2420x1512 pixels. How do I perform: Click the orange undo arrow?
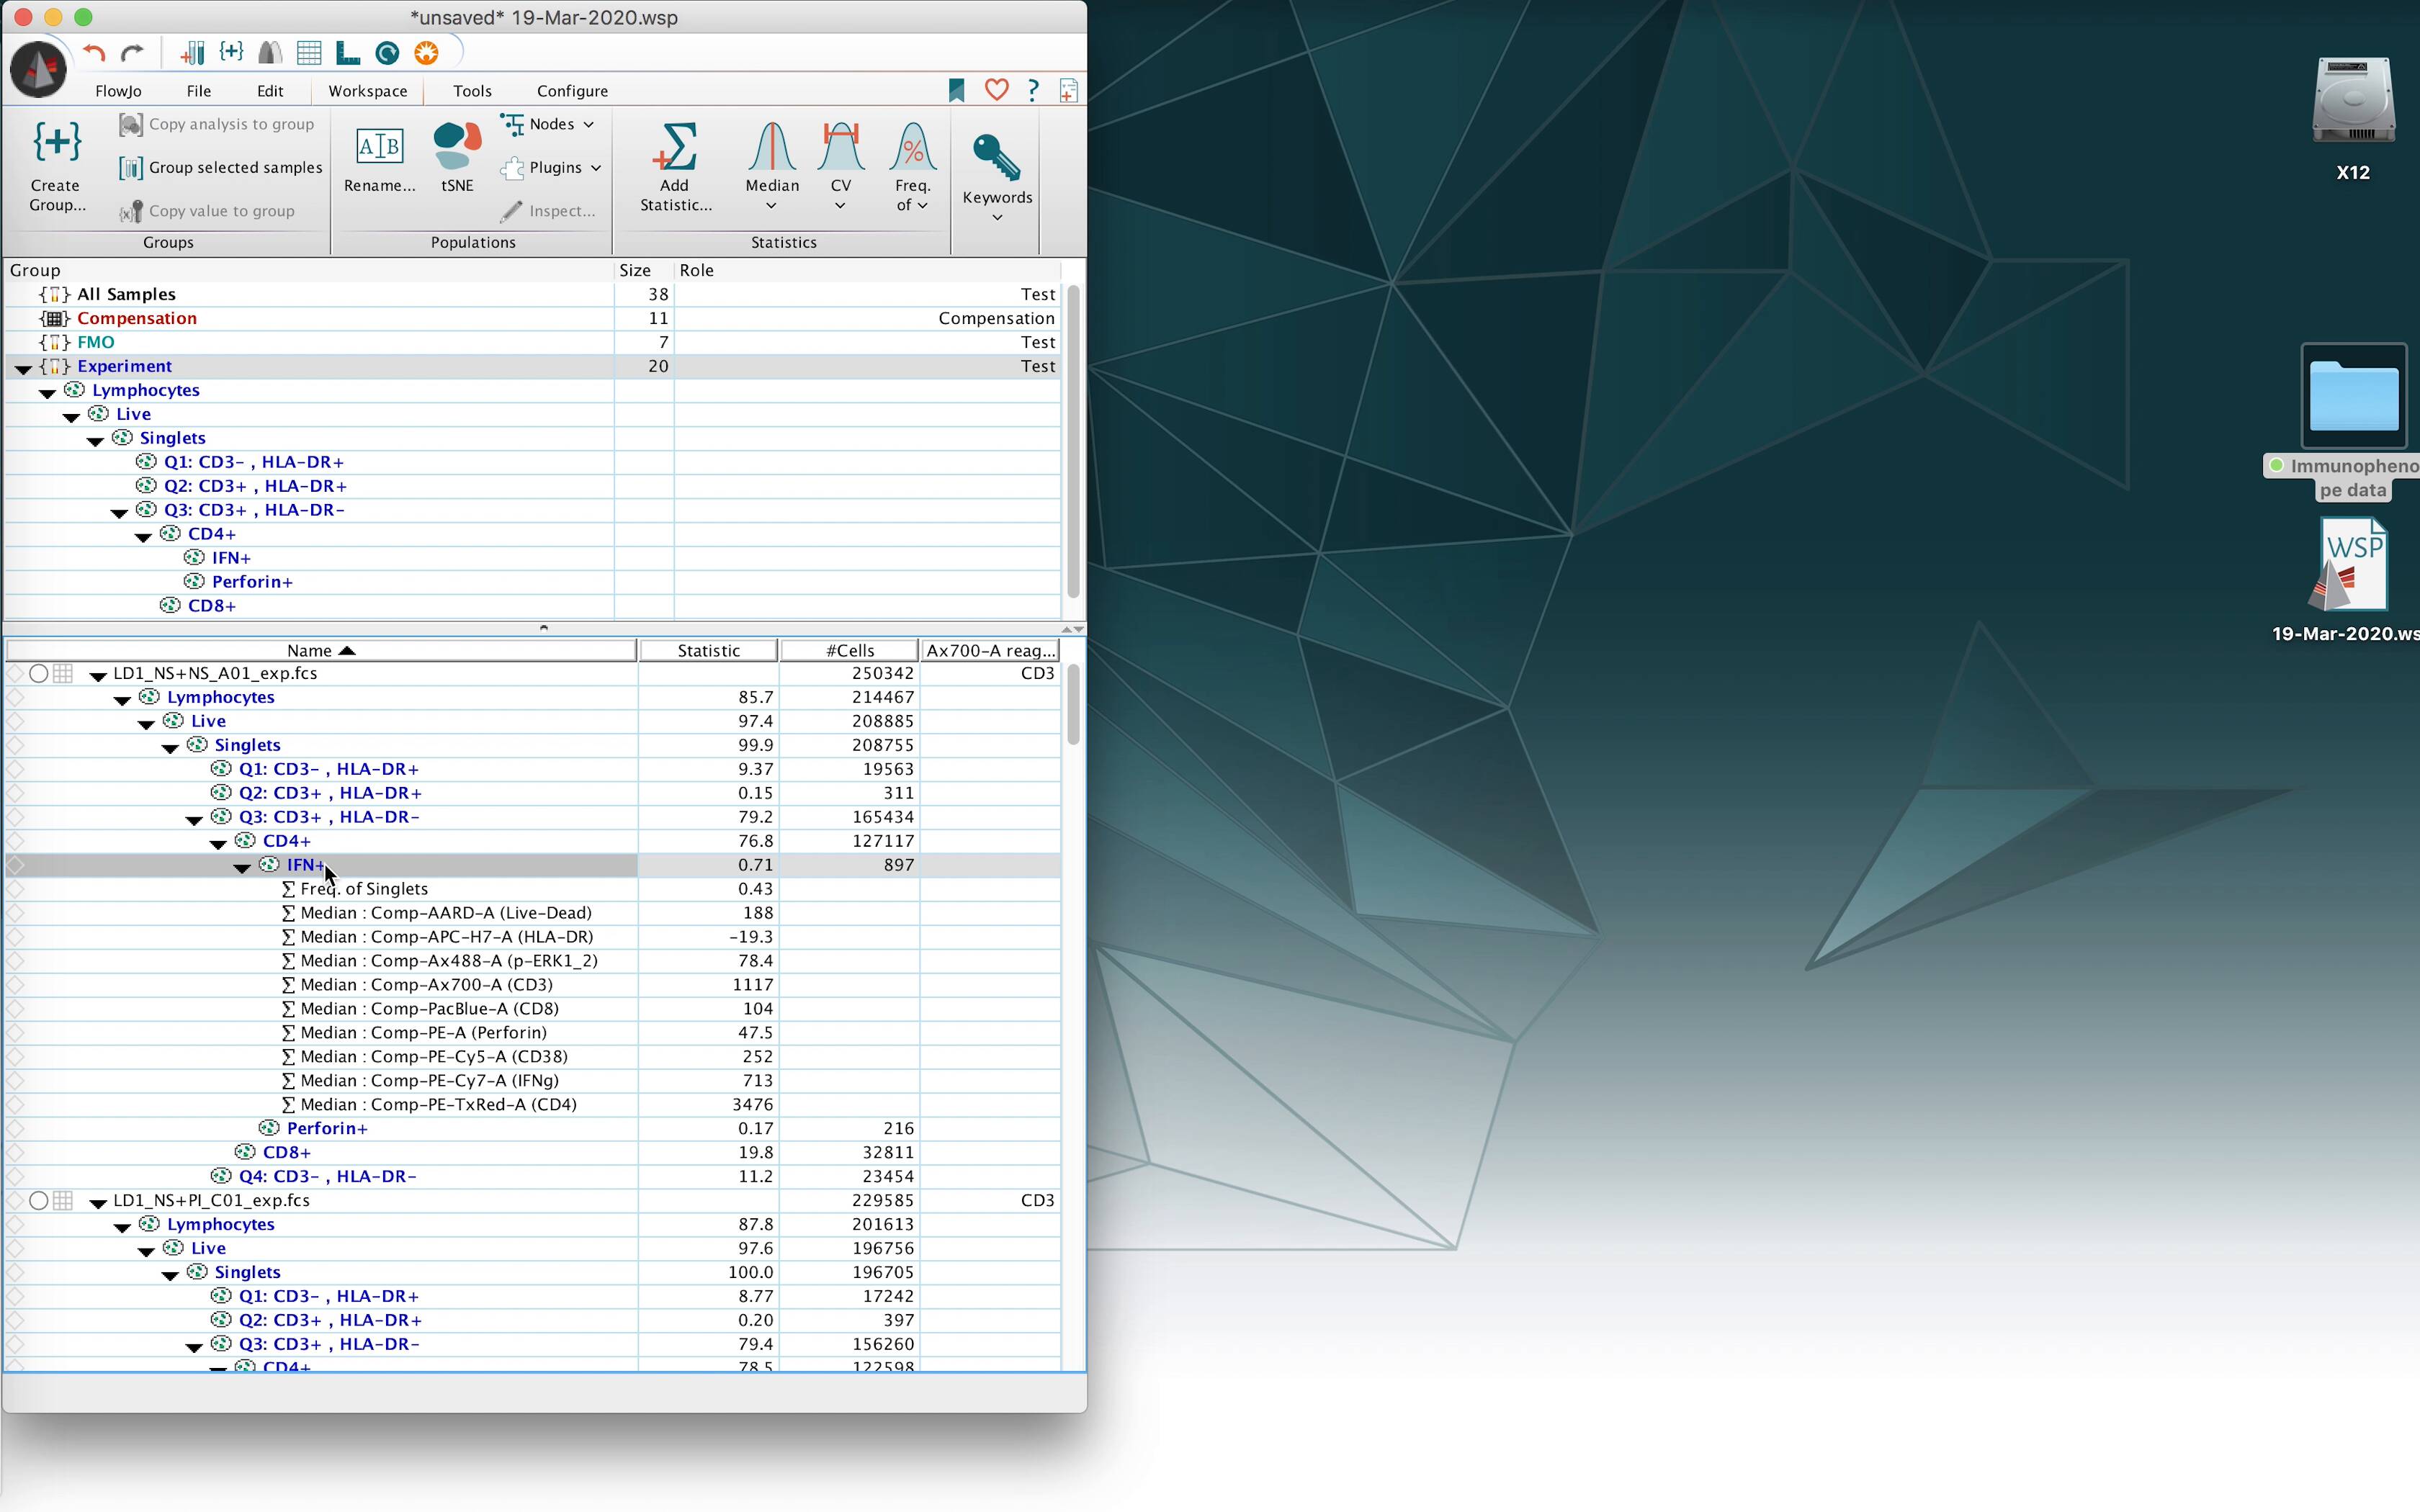tap(95, 53)
